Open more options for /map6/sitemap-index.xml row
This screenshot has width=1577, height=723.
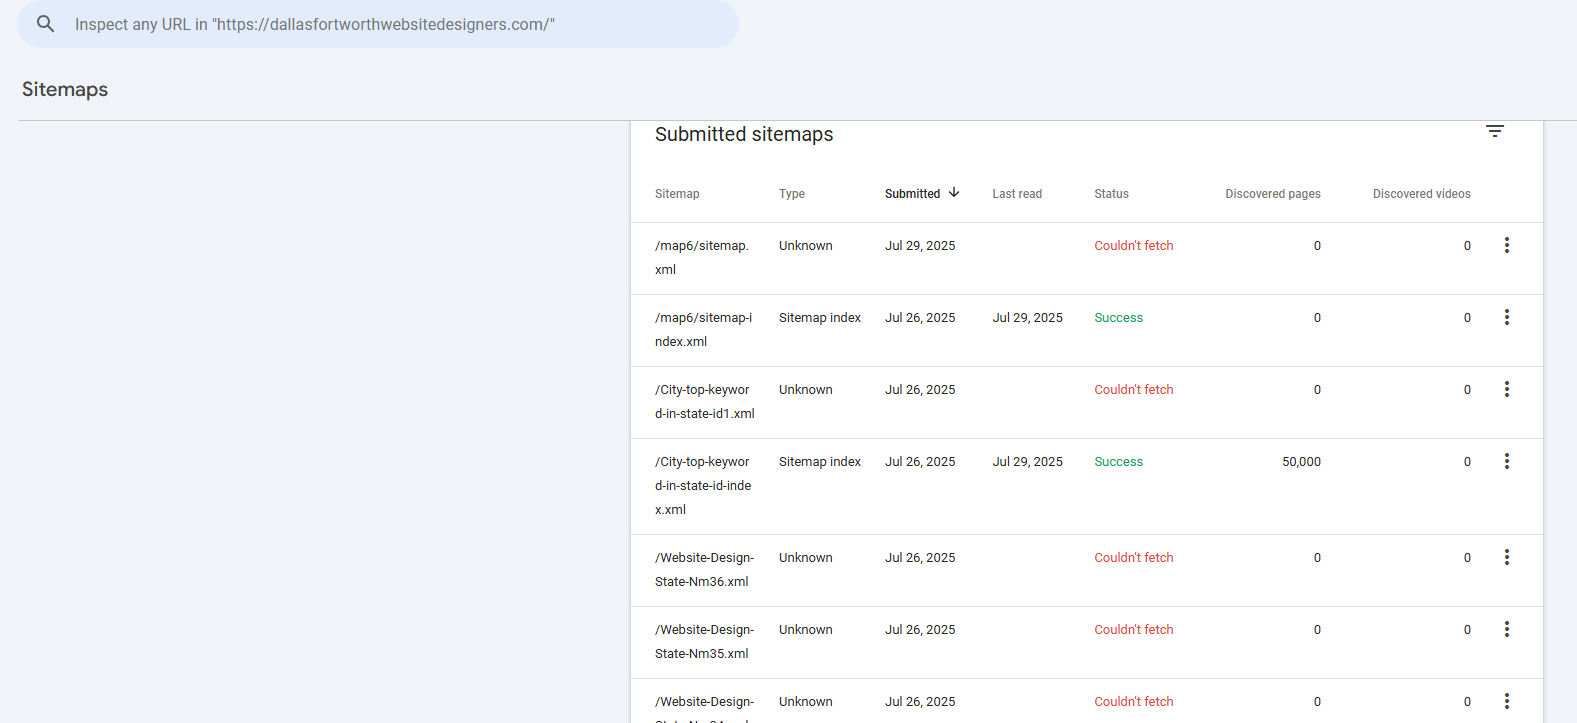pyautogui.click(x=1506, y=318)
